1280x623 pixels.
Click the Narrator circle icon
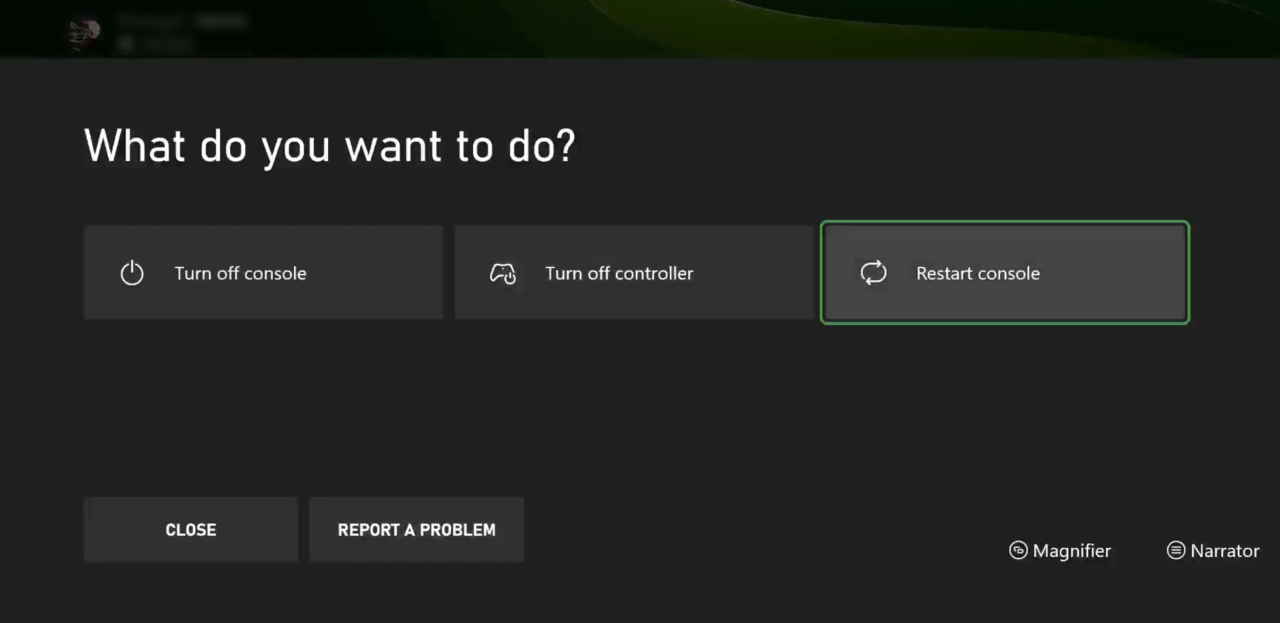point(1175,550)
